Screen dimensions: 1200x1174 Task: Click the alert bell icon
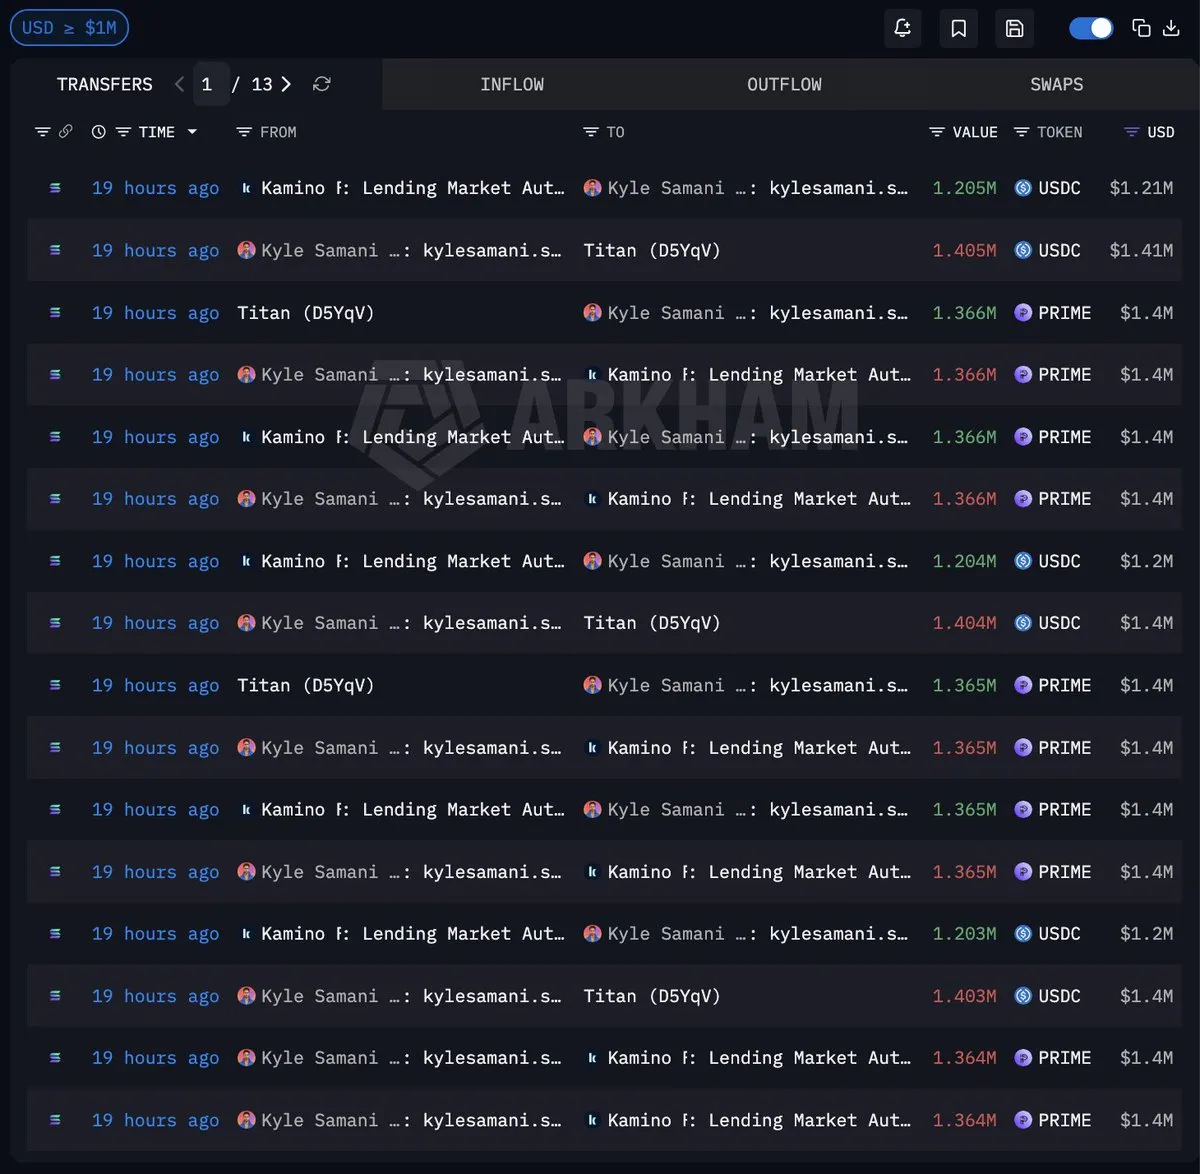click(x=902, y=28)
